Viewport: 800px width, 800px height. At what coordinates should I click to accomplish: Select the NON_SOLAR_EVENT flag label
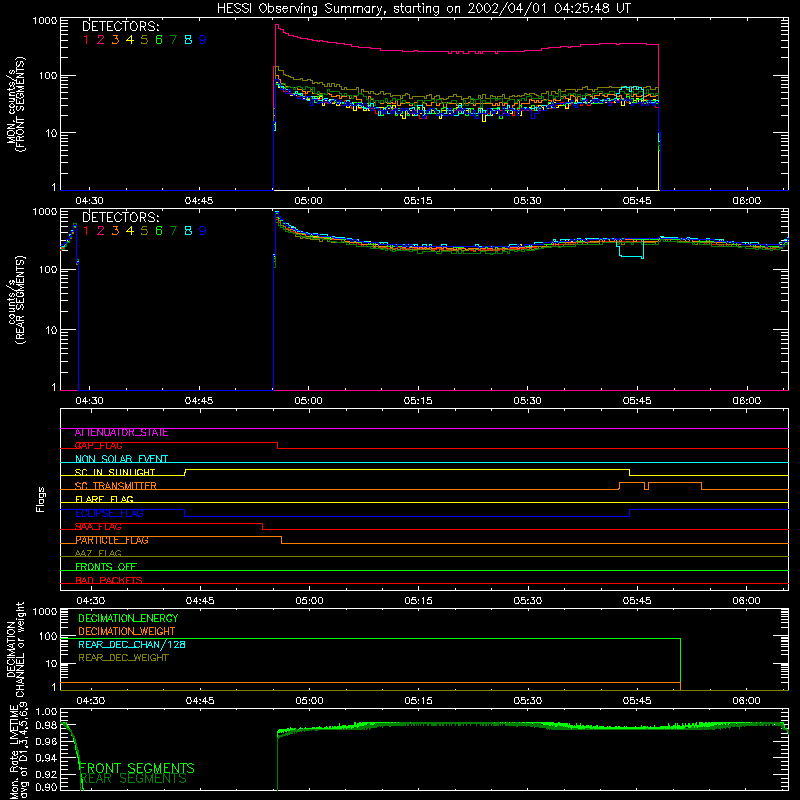pos(121,459)
